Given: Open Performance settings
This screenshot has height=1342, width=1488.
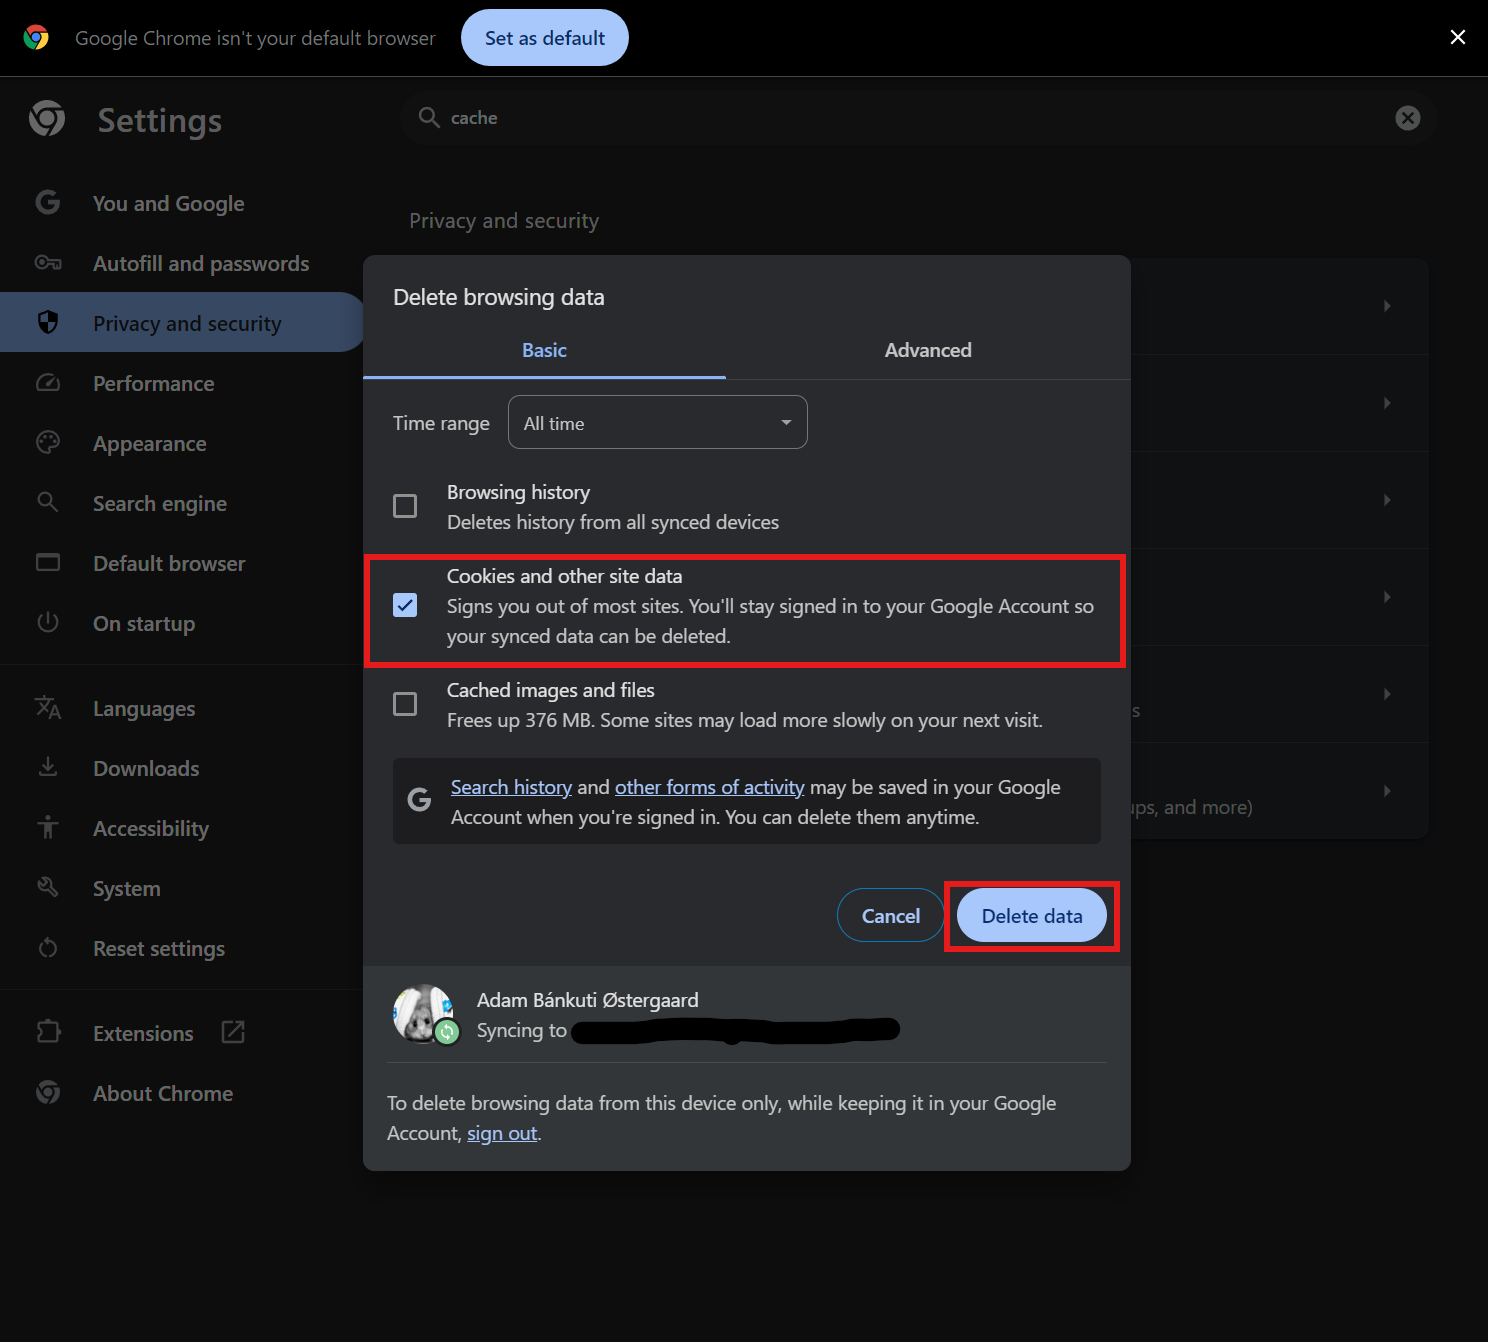Looking at the screenshot, I should coord(153,384).
